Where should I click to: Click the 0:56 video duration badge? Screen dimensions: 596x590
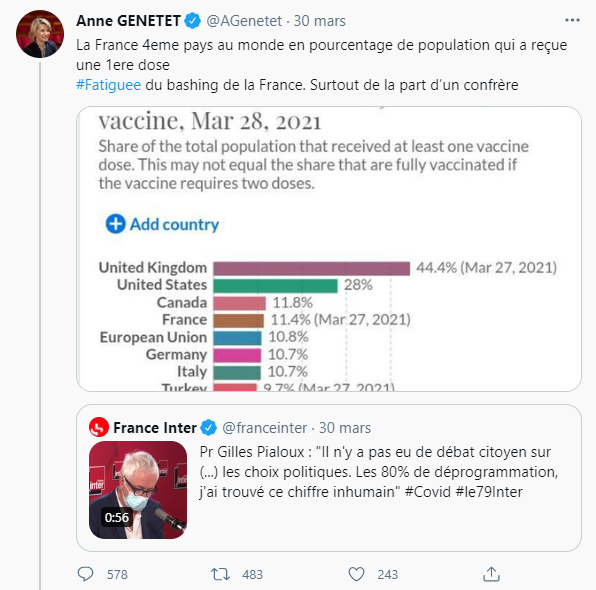click(x=117, y=517)
